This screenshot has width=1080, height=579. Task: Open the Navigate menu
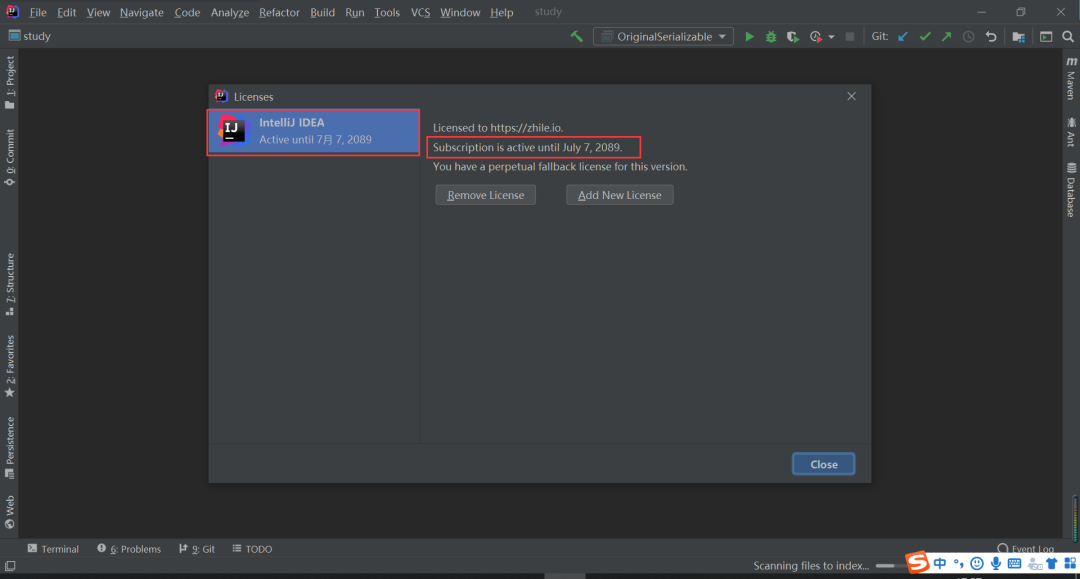(x=142, y=12)
